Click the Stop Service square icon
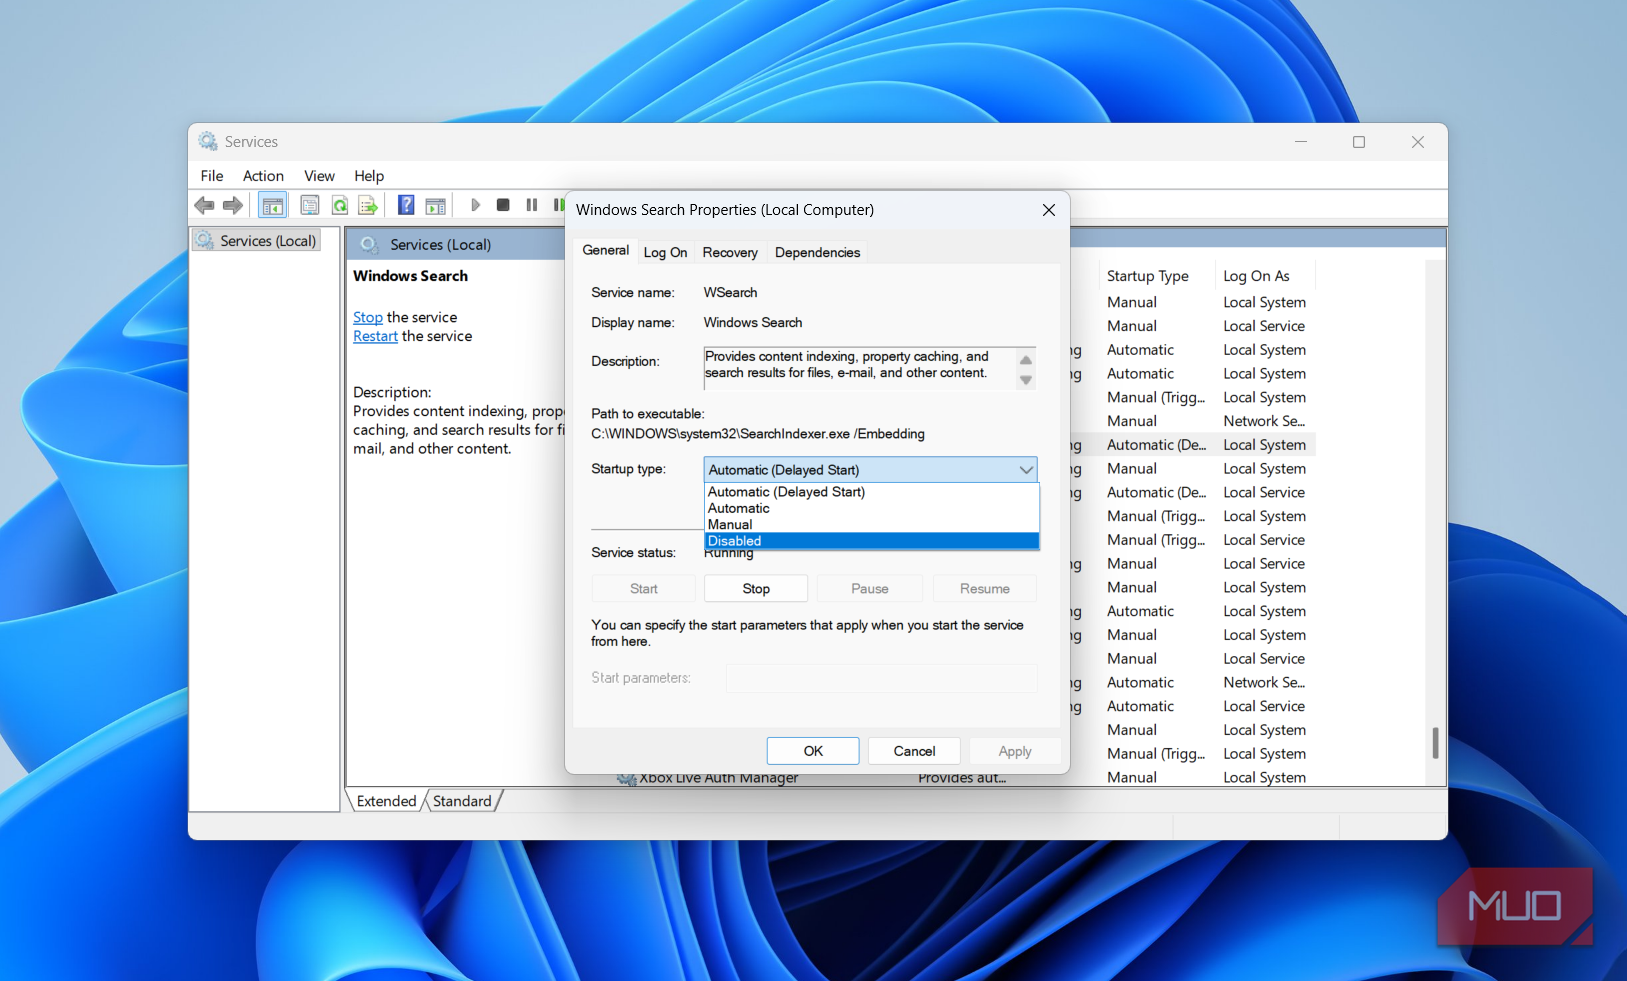 [x=503, y=205]
